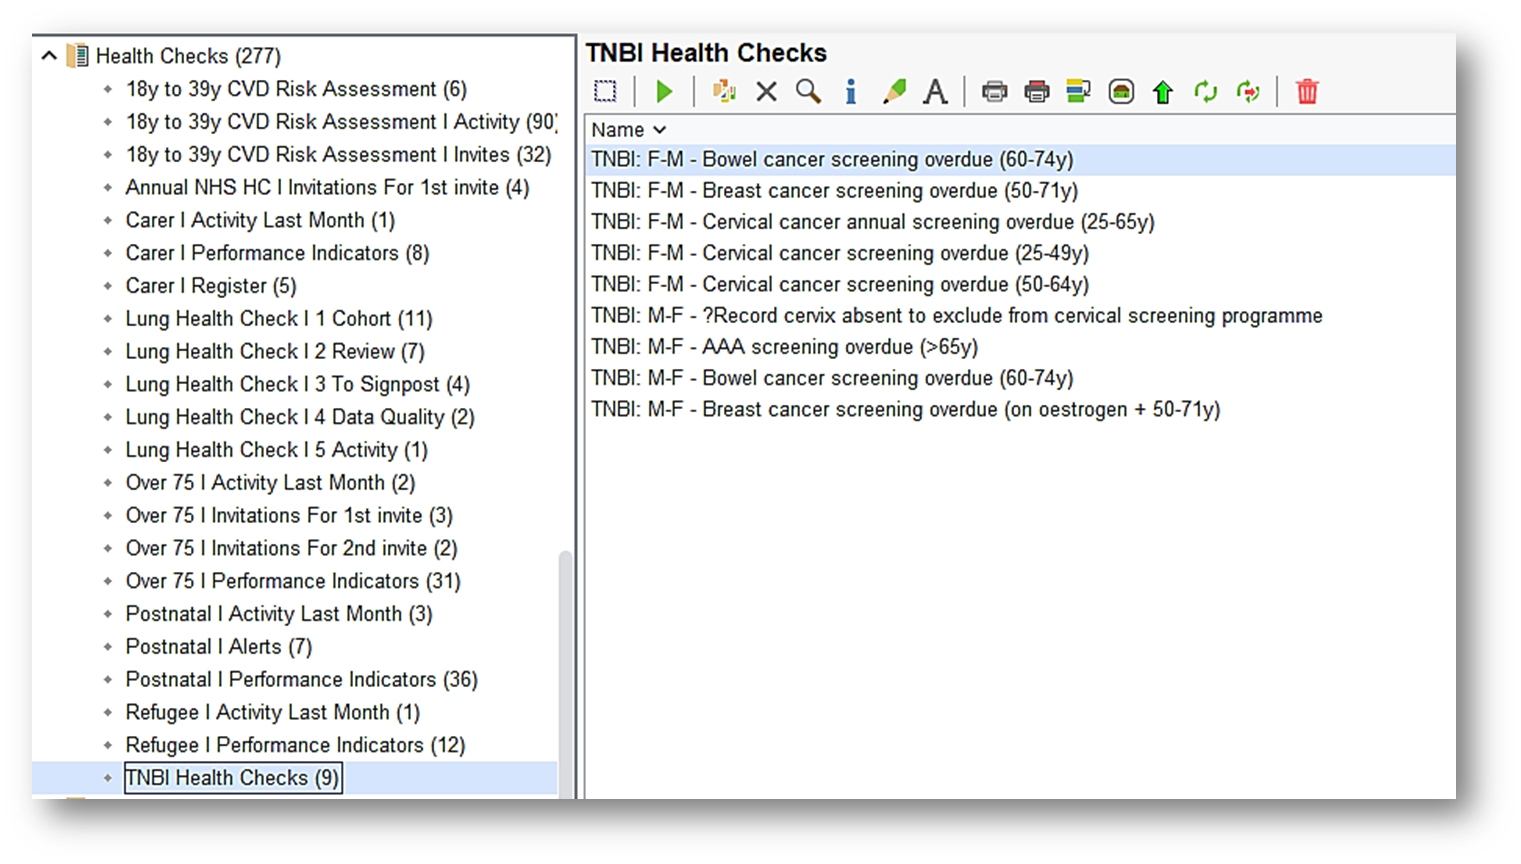
Task: Select Over 75 | Invitations For 2nd invite
Action: pos(291,549)
